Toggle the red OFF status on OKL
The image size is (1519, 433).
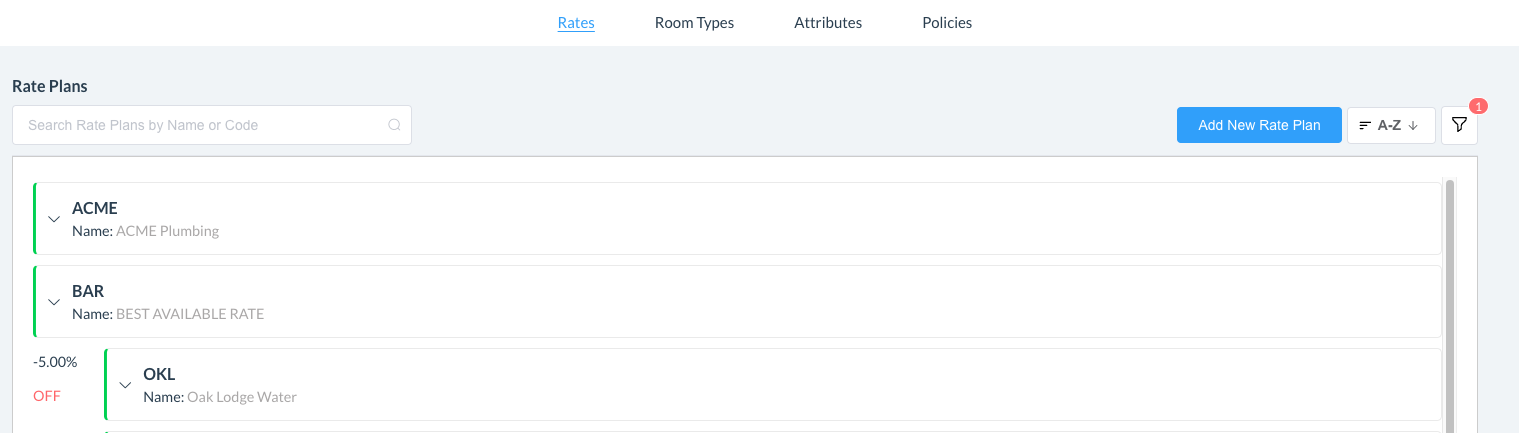click(x=47, y=396)
